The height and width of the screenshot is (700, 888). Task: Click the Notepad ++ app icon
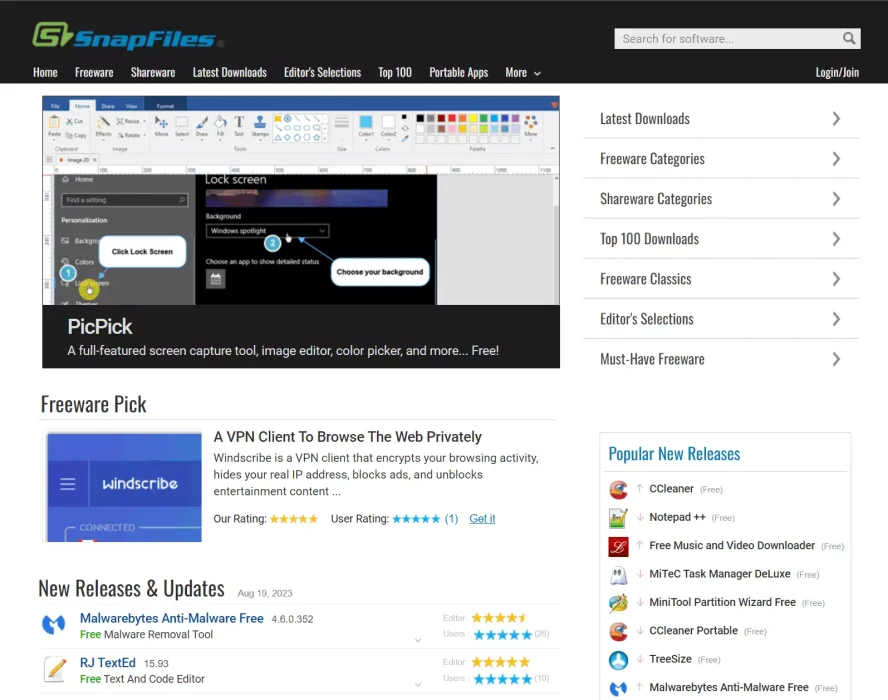click(618, 518)
